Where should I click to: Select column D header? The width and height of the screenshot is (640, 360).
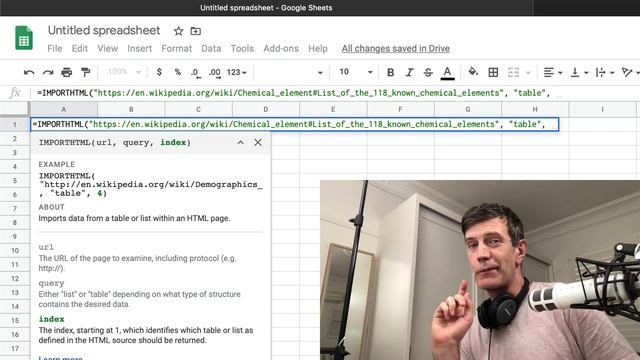click(266, 109)
